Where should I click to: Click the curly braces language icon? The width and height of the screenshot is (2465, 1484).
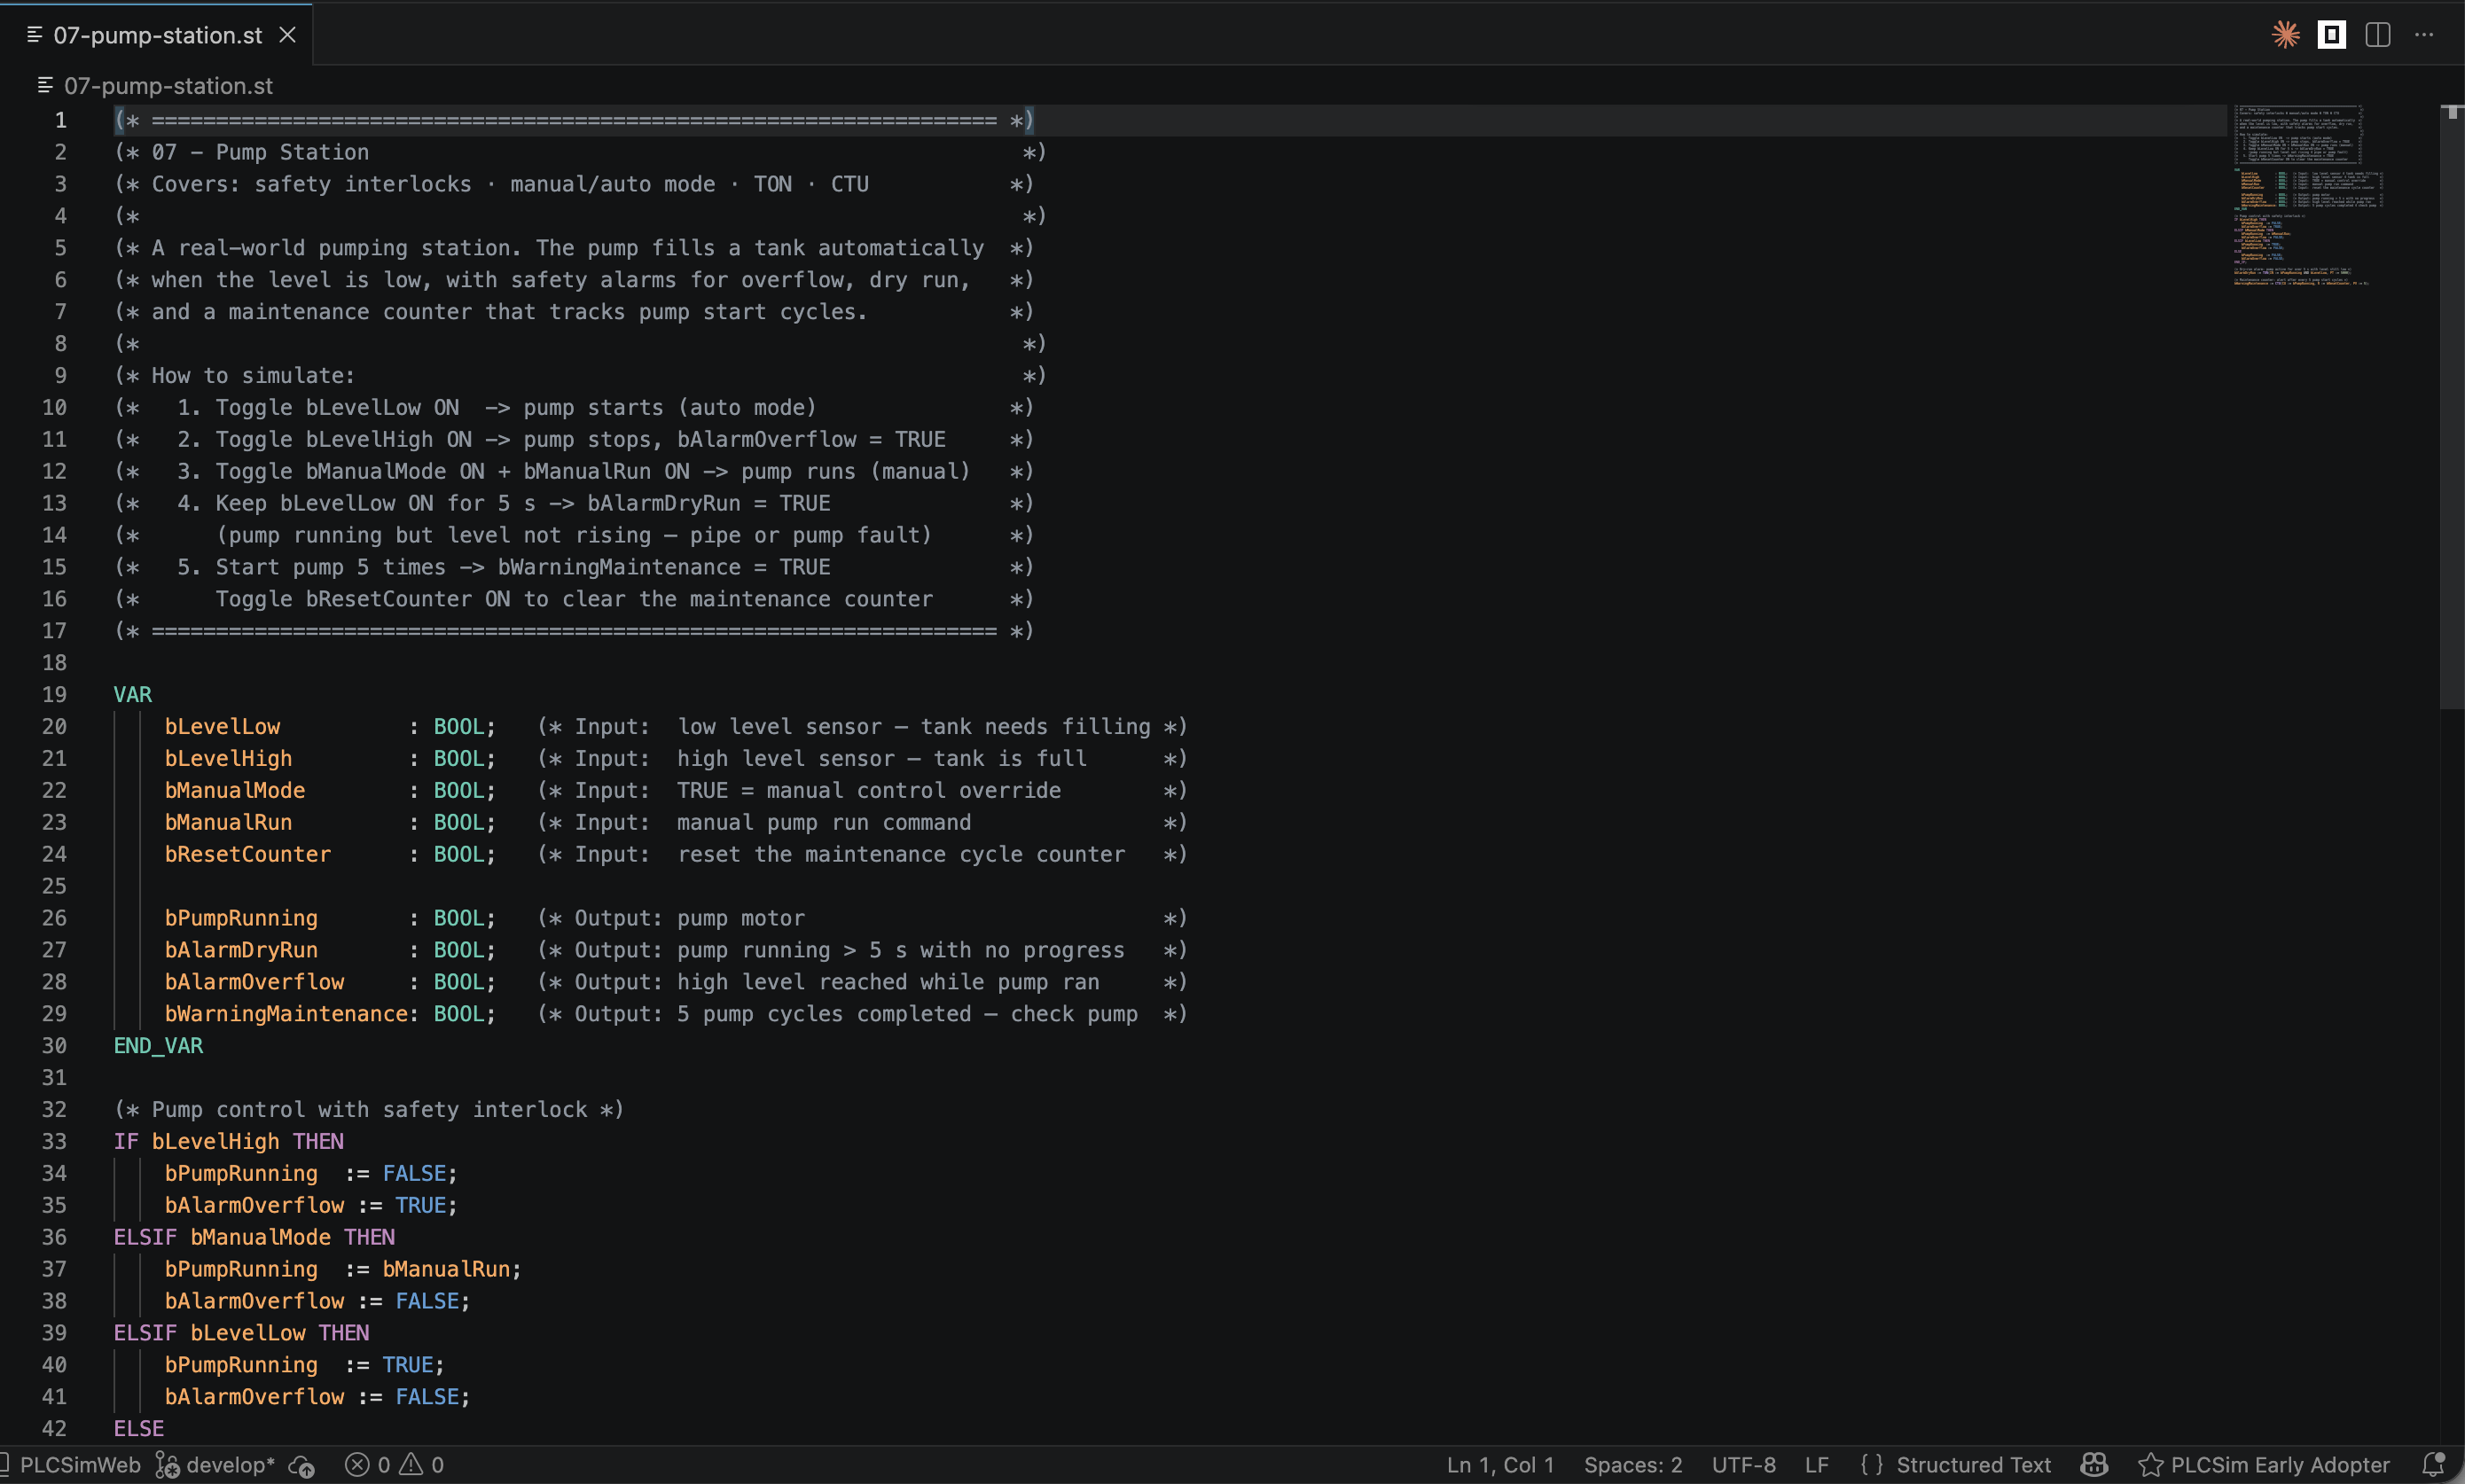coord(1871,1465)
